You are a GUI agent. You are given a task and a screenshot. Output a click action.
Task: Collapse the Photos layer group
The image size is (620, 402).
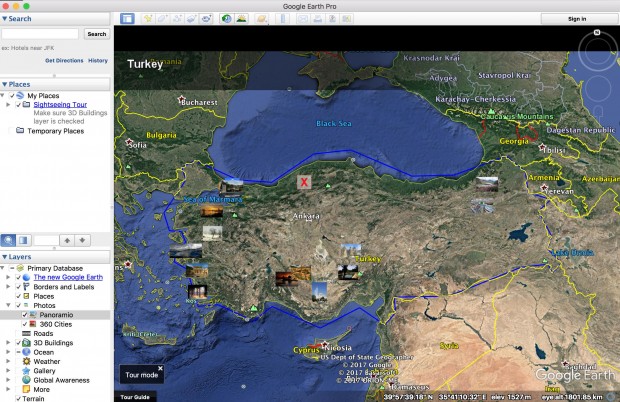[x=8, y=306]
